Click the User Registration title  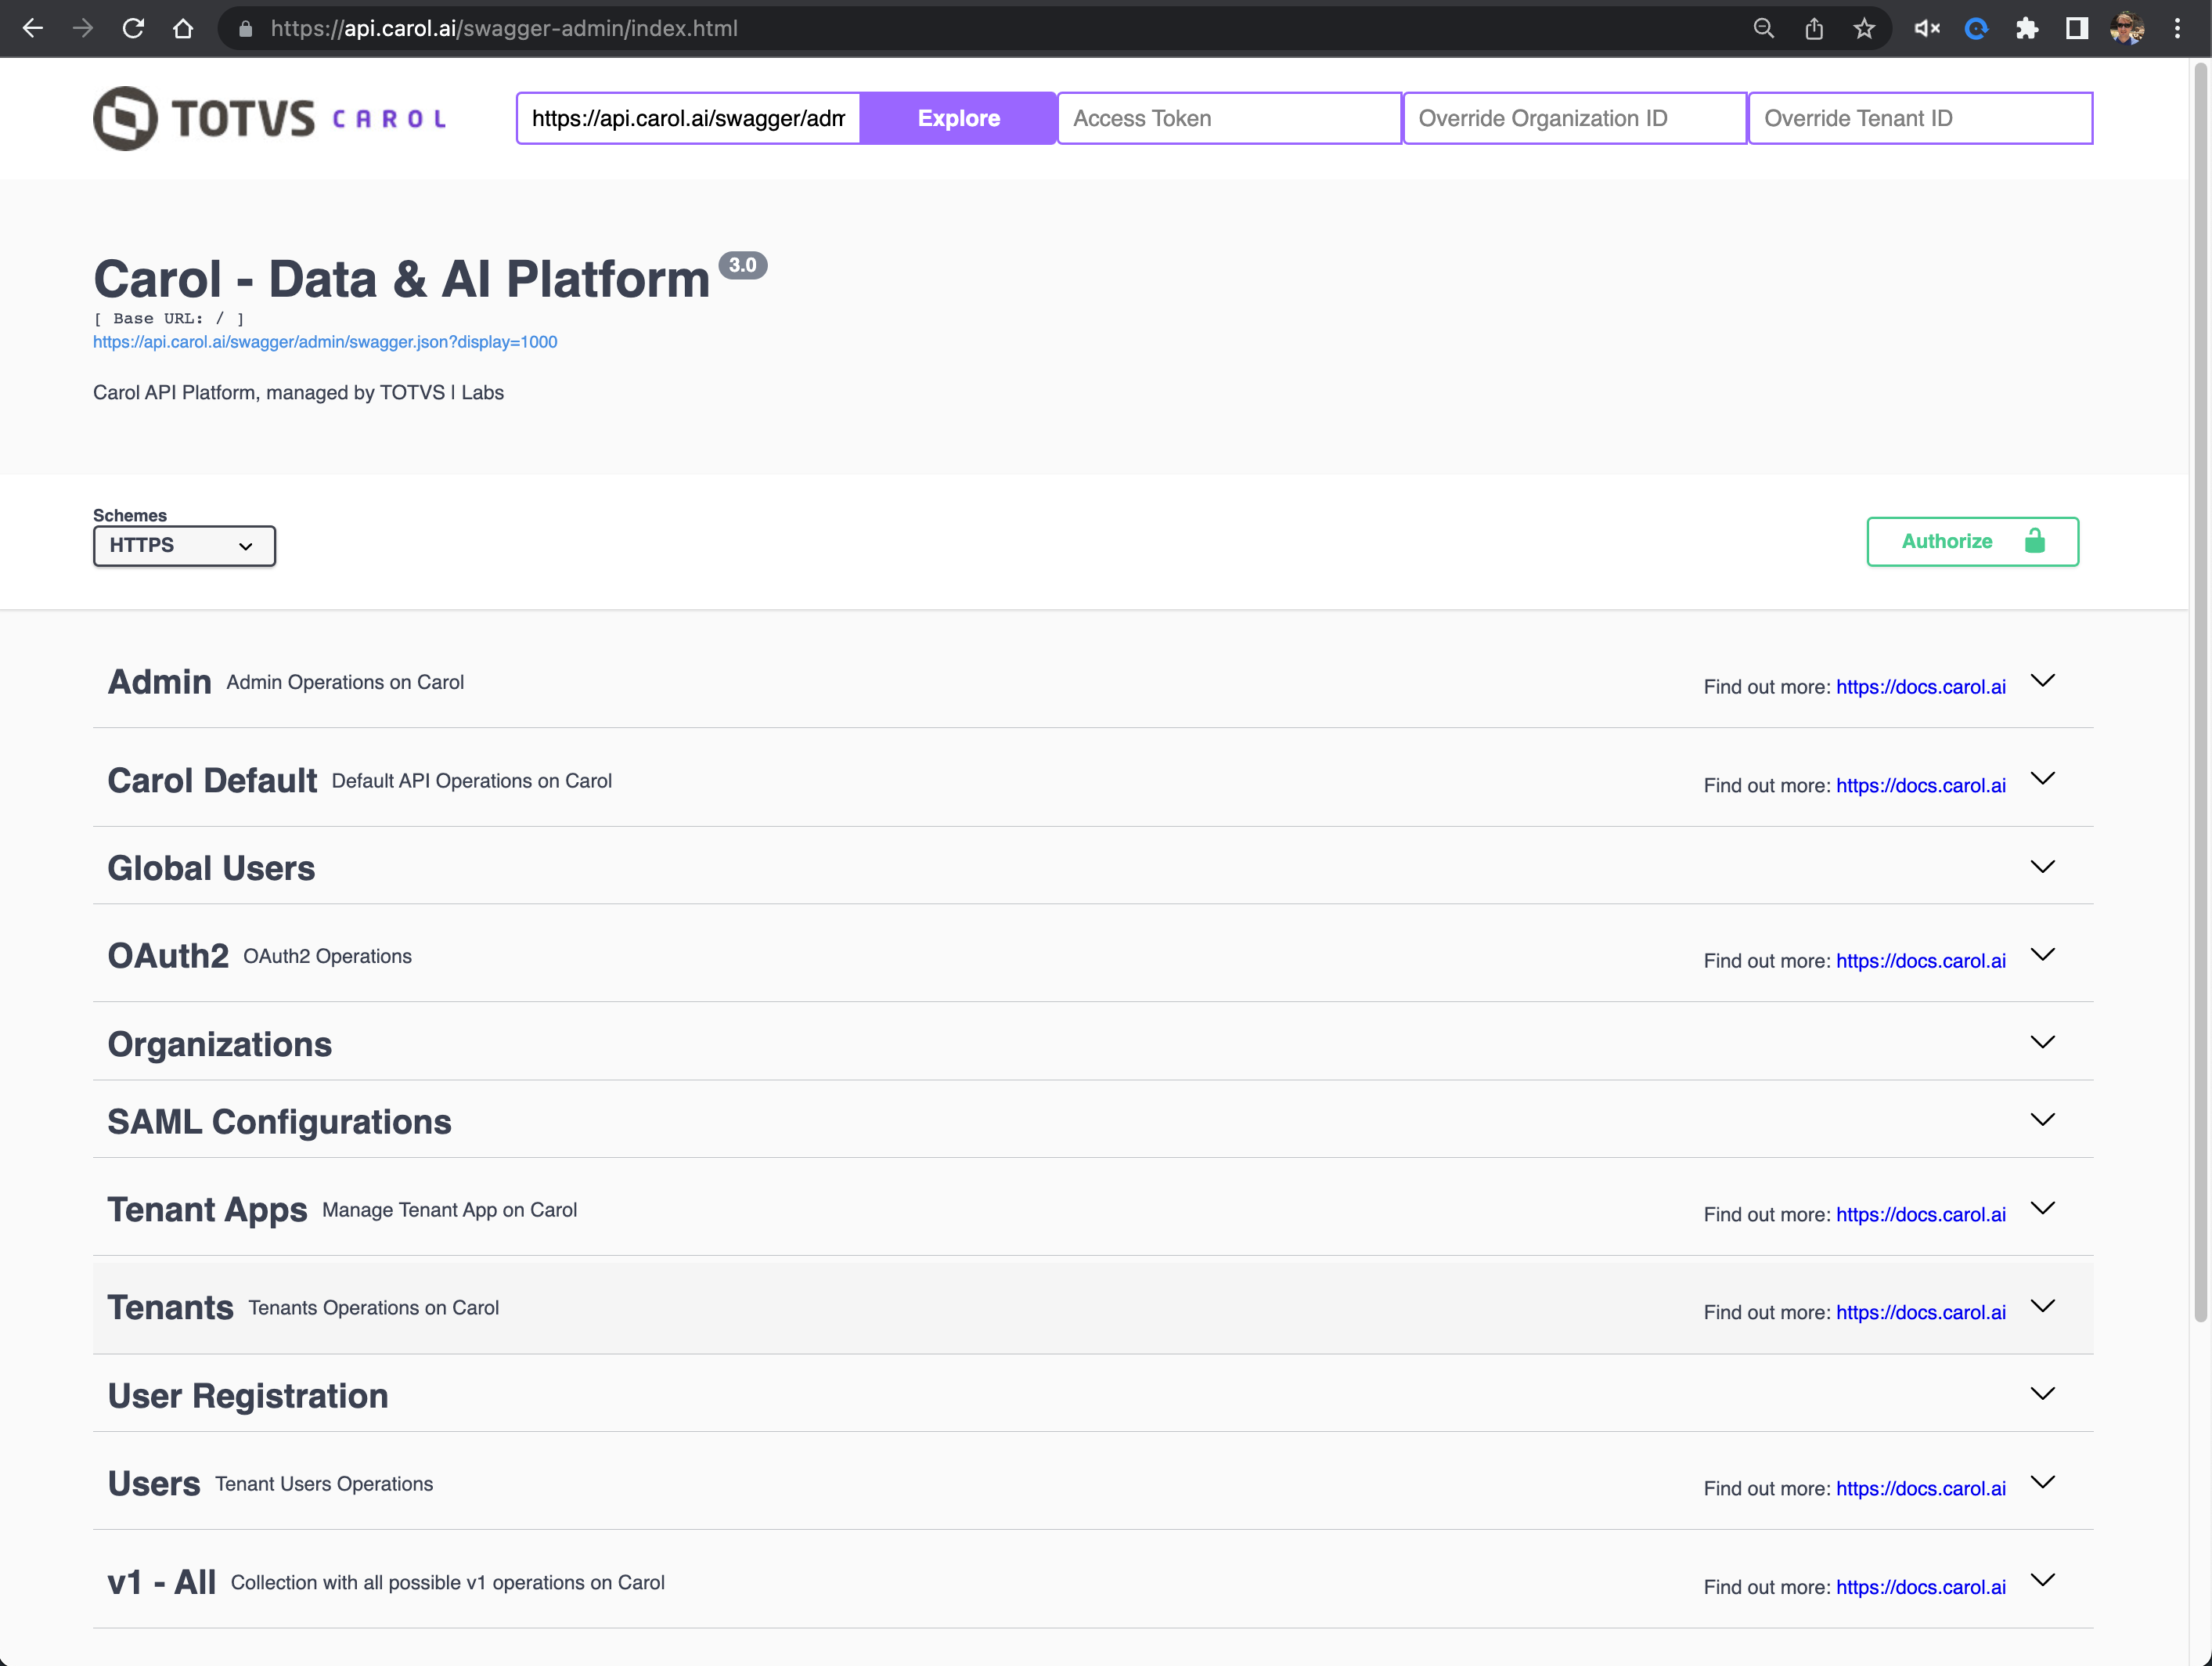point(248,1396)
